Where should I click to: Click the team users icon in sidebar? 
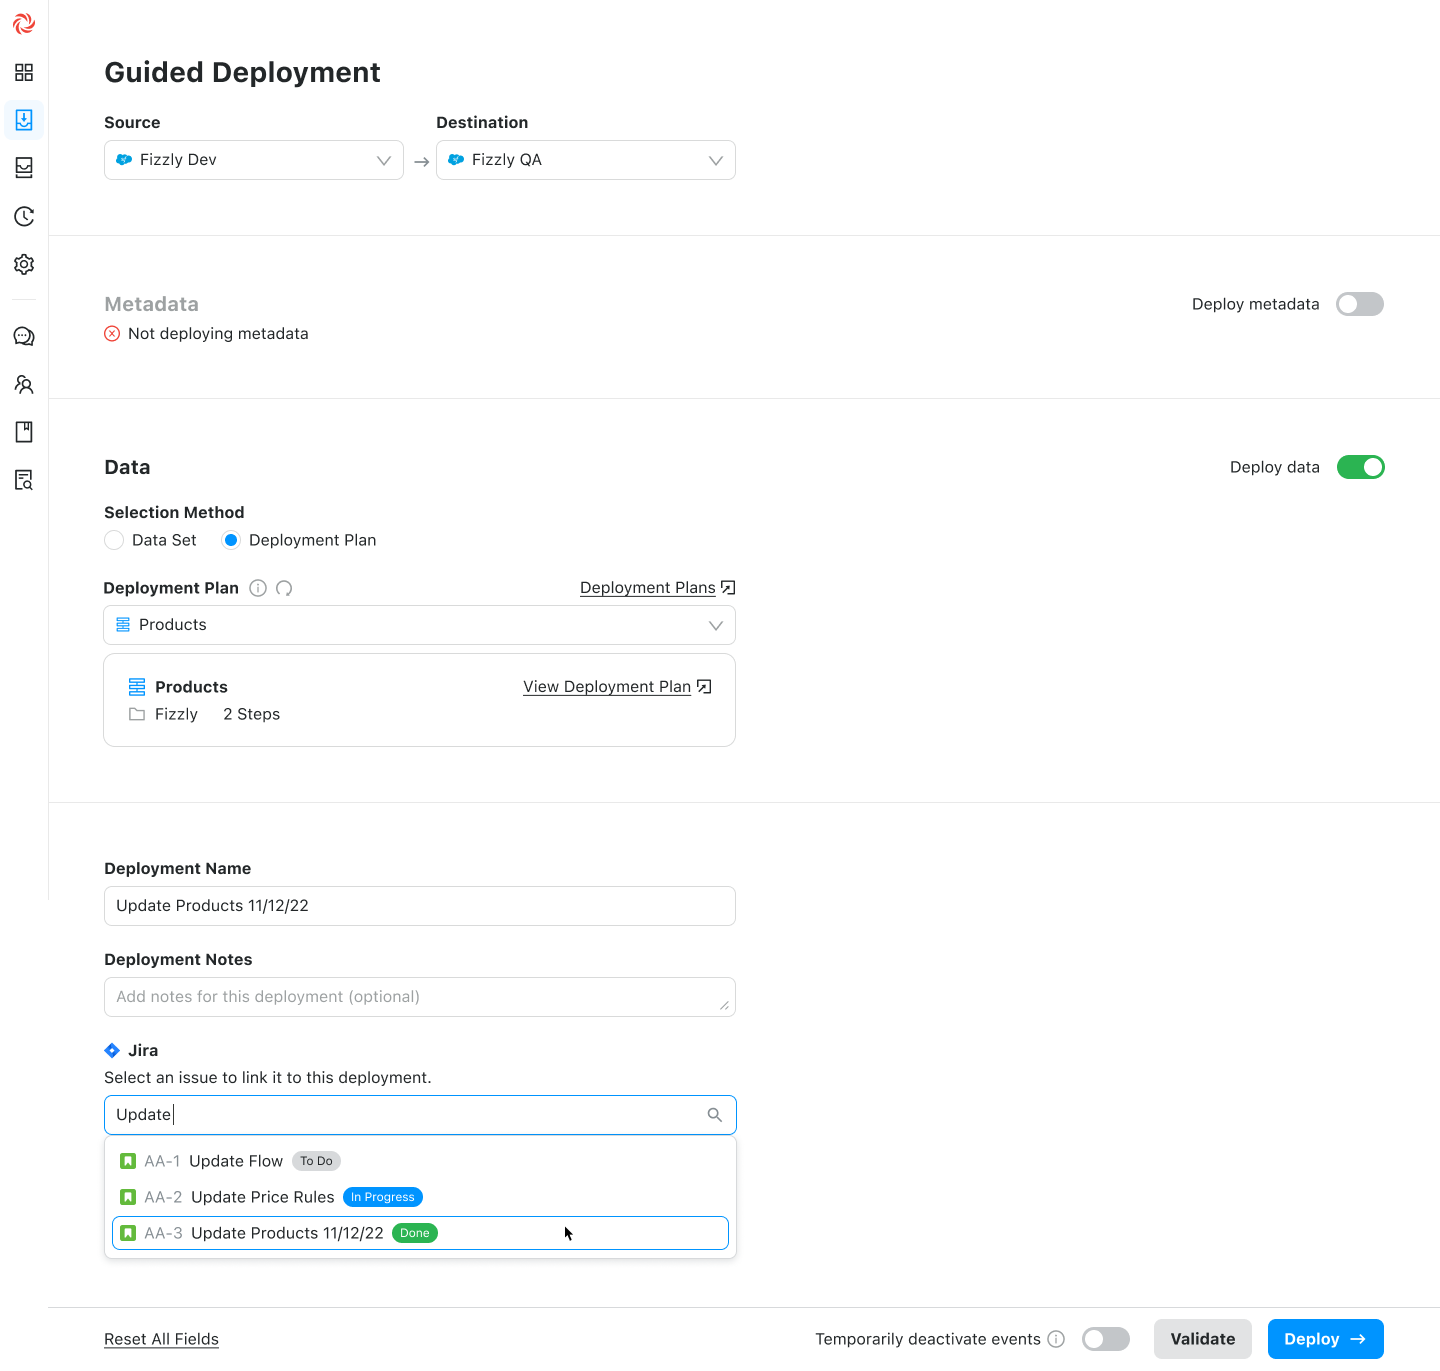tap(24, 384)
